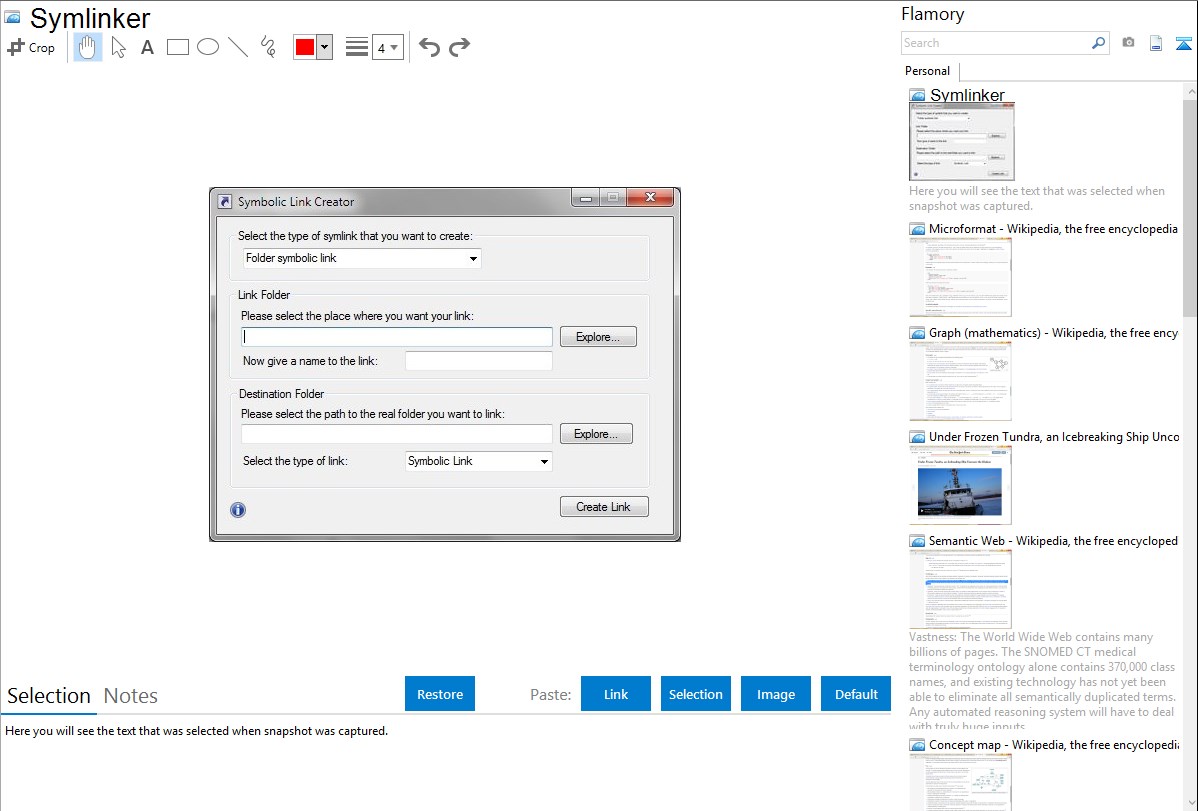Click the camera snapshot icon

[x=1128, y=43]
